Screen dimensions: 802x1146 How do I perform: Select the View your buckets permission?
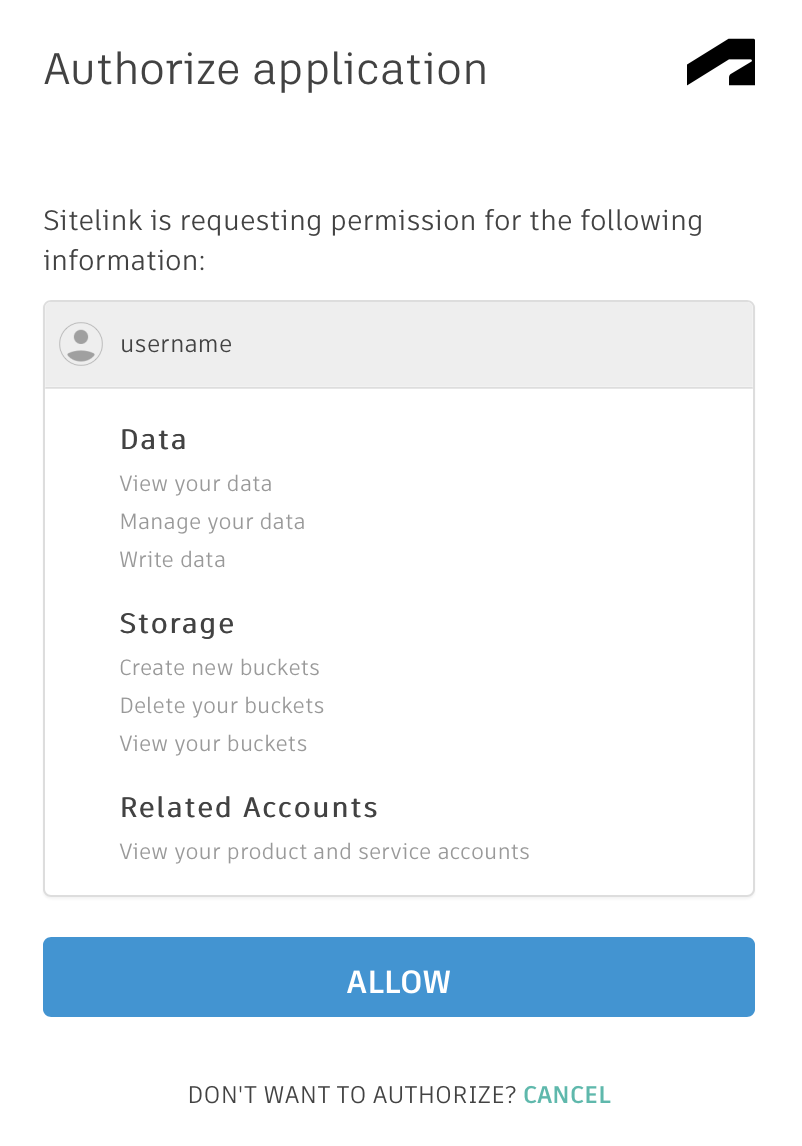pos(213,744)
